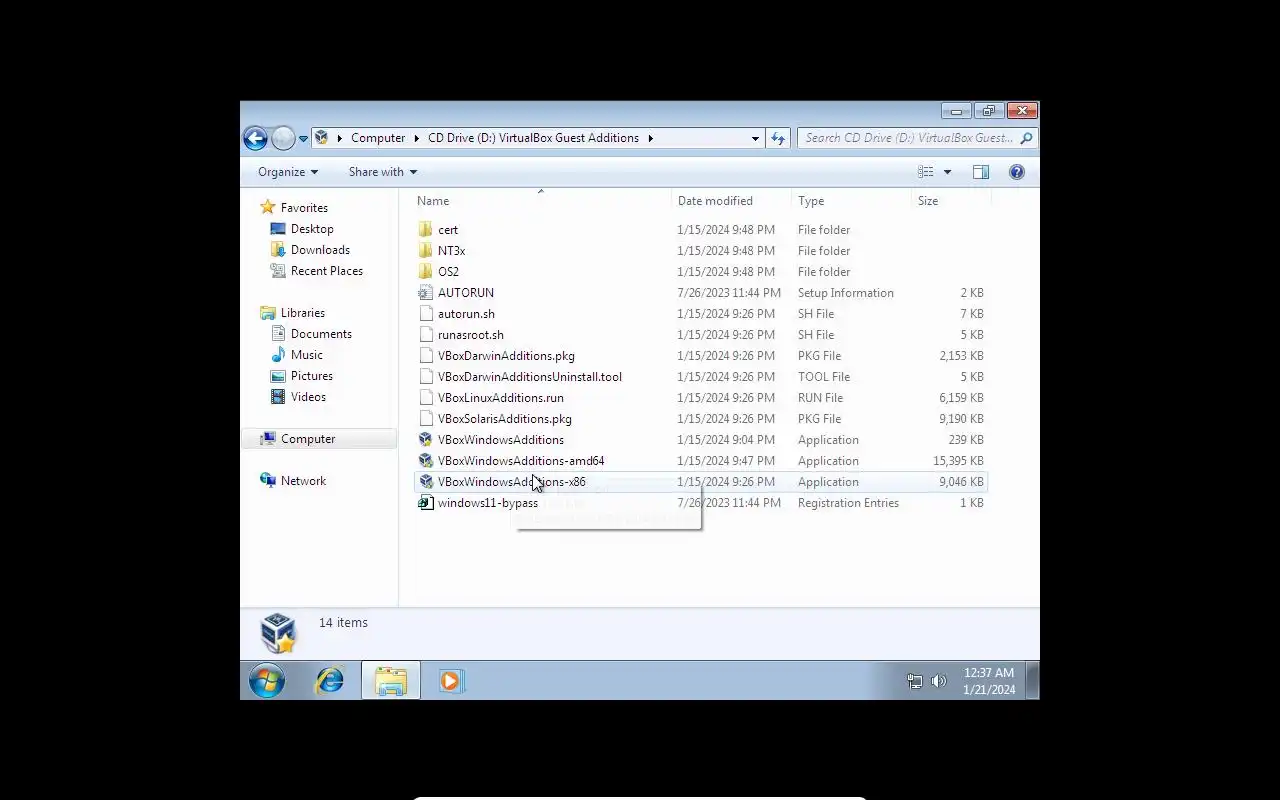Click the Setup Information type cell
The image size is (1280, 800).
tap(846, 293)
